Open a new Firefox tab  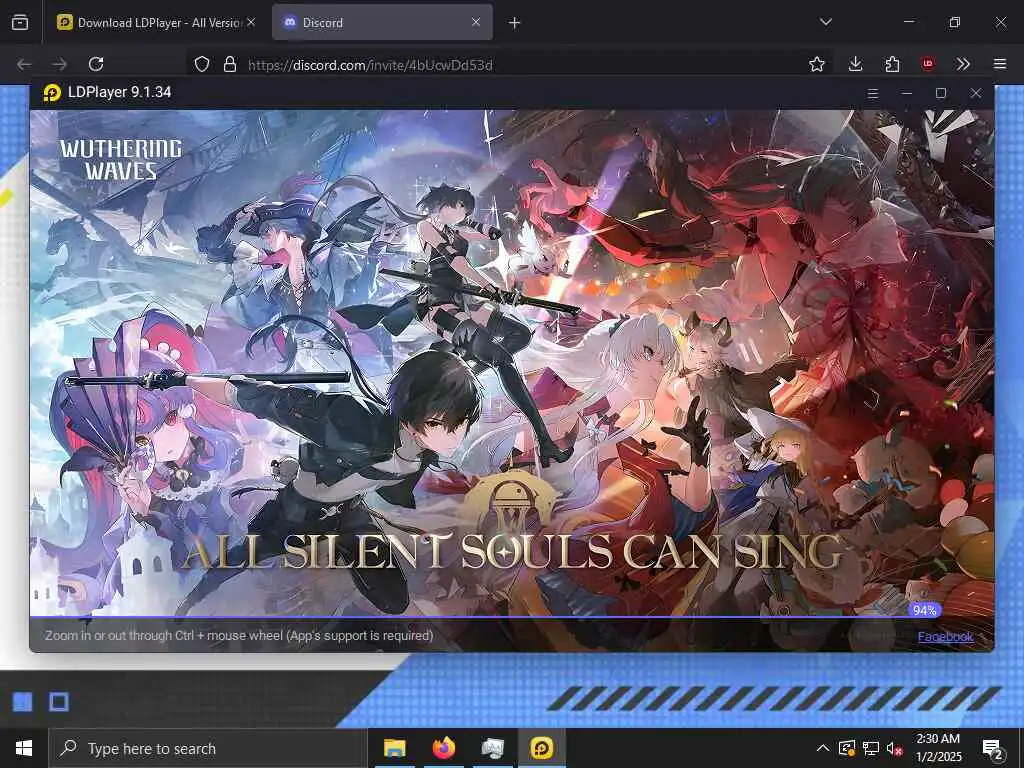[x=515, y=23]
